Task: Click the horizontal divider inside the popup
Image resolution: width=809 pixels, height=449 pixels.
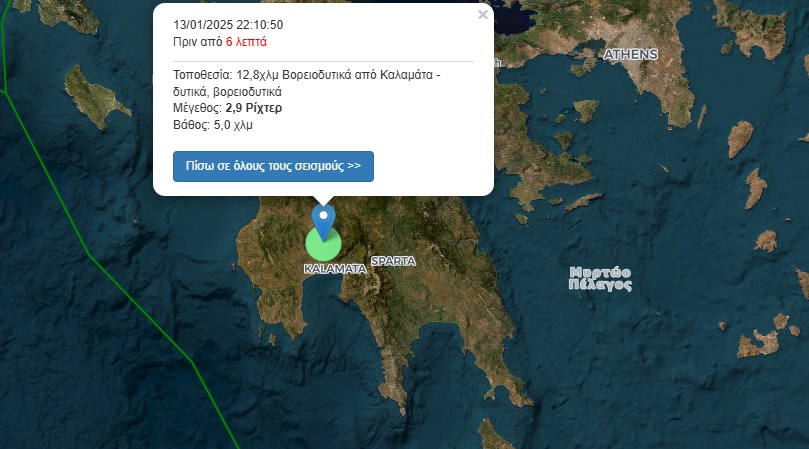Action: pos(323,61)
